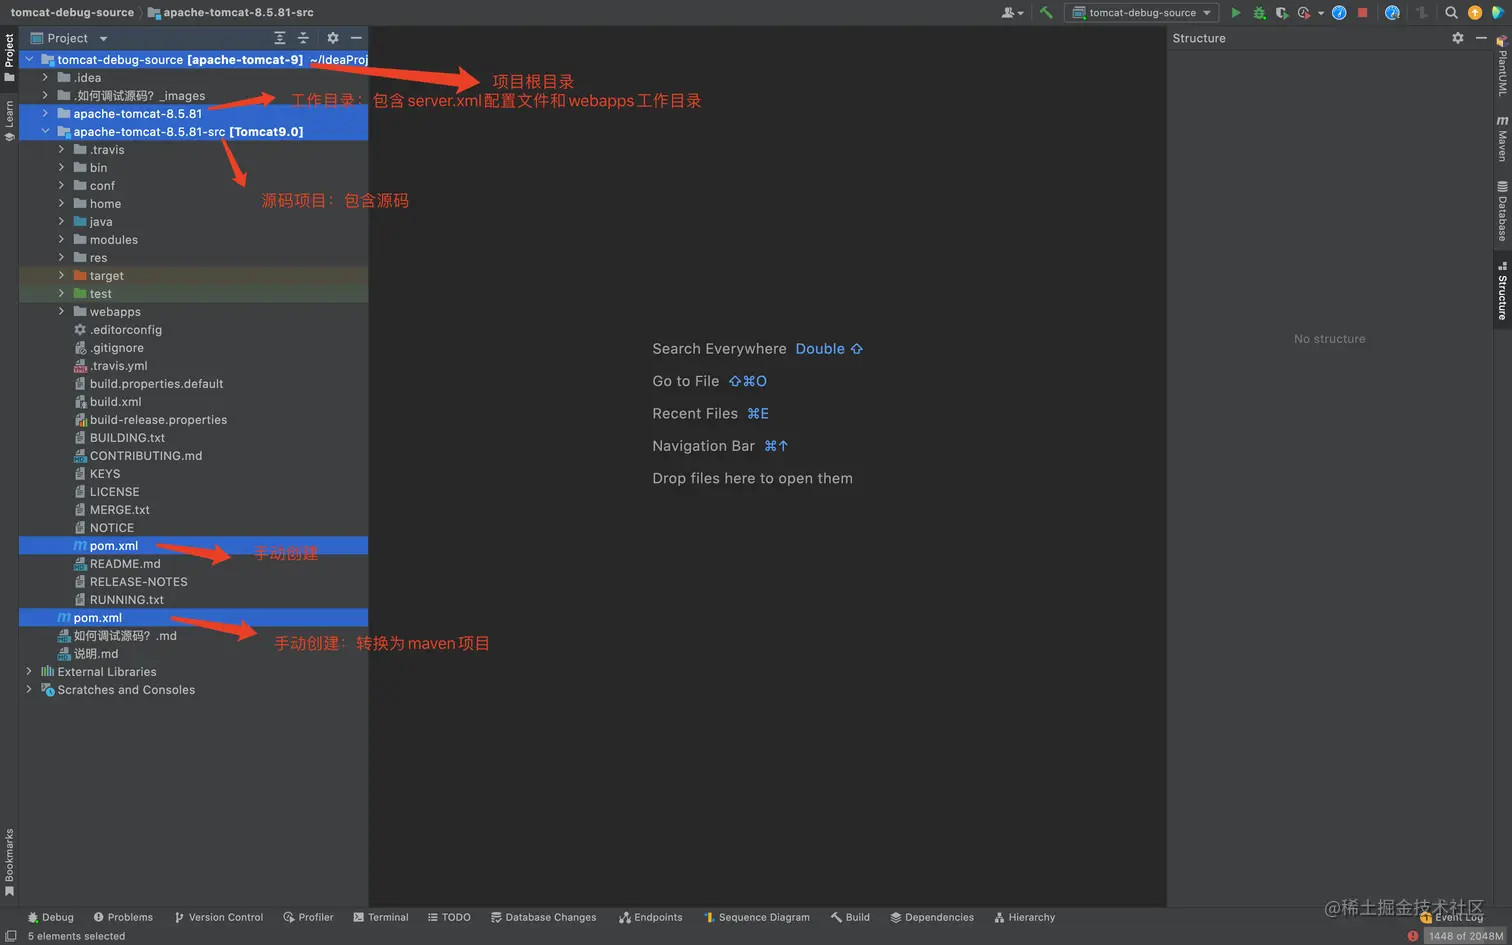
Task: Open the Terminal tab
Action: (381, 917)
